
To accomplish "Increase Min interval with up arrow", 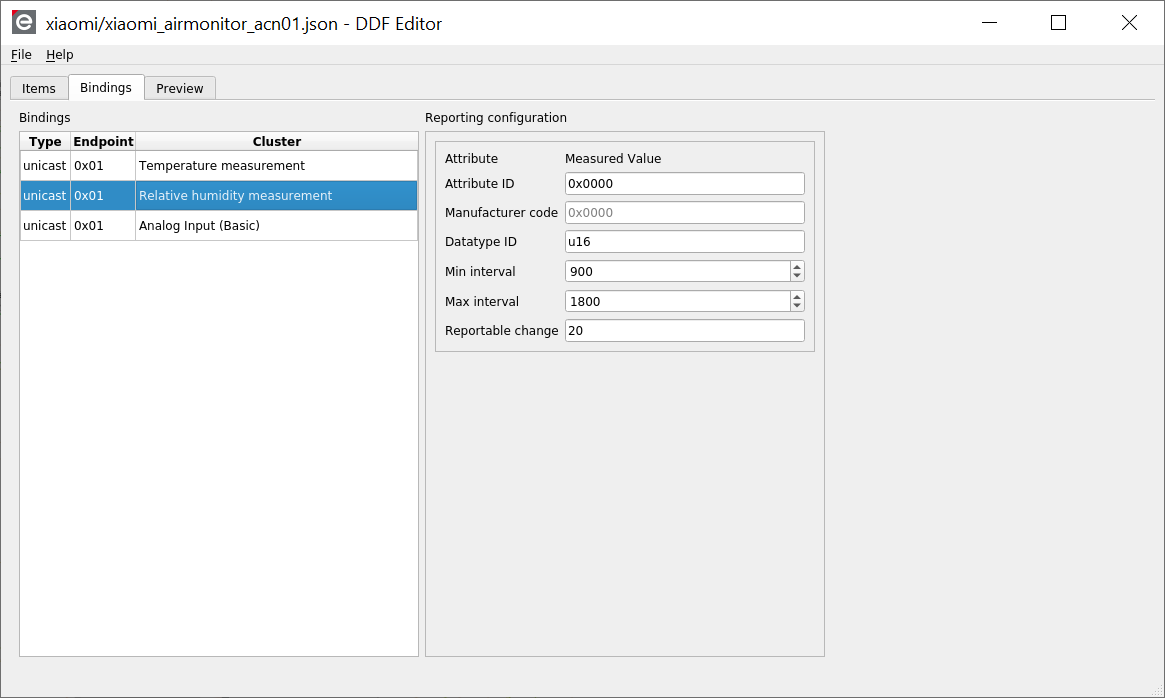I will coord(797,267).
